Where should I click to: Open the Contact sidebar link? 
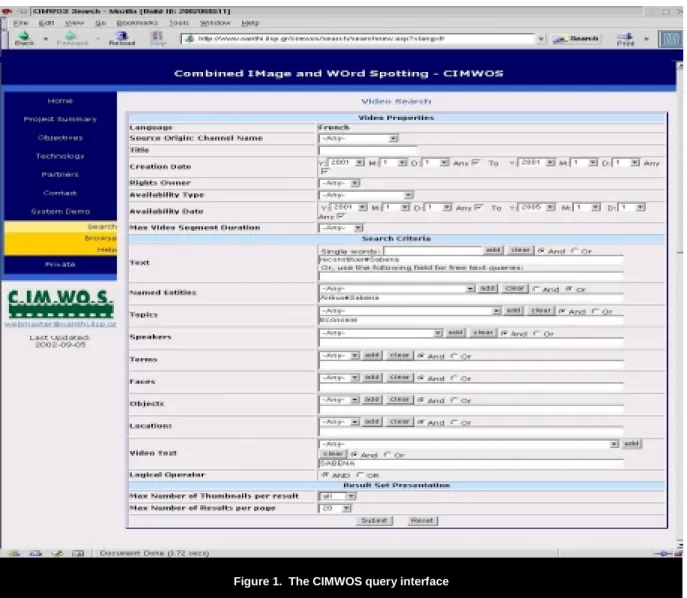pyautogui.click(x=60, y=193)
